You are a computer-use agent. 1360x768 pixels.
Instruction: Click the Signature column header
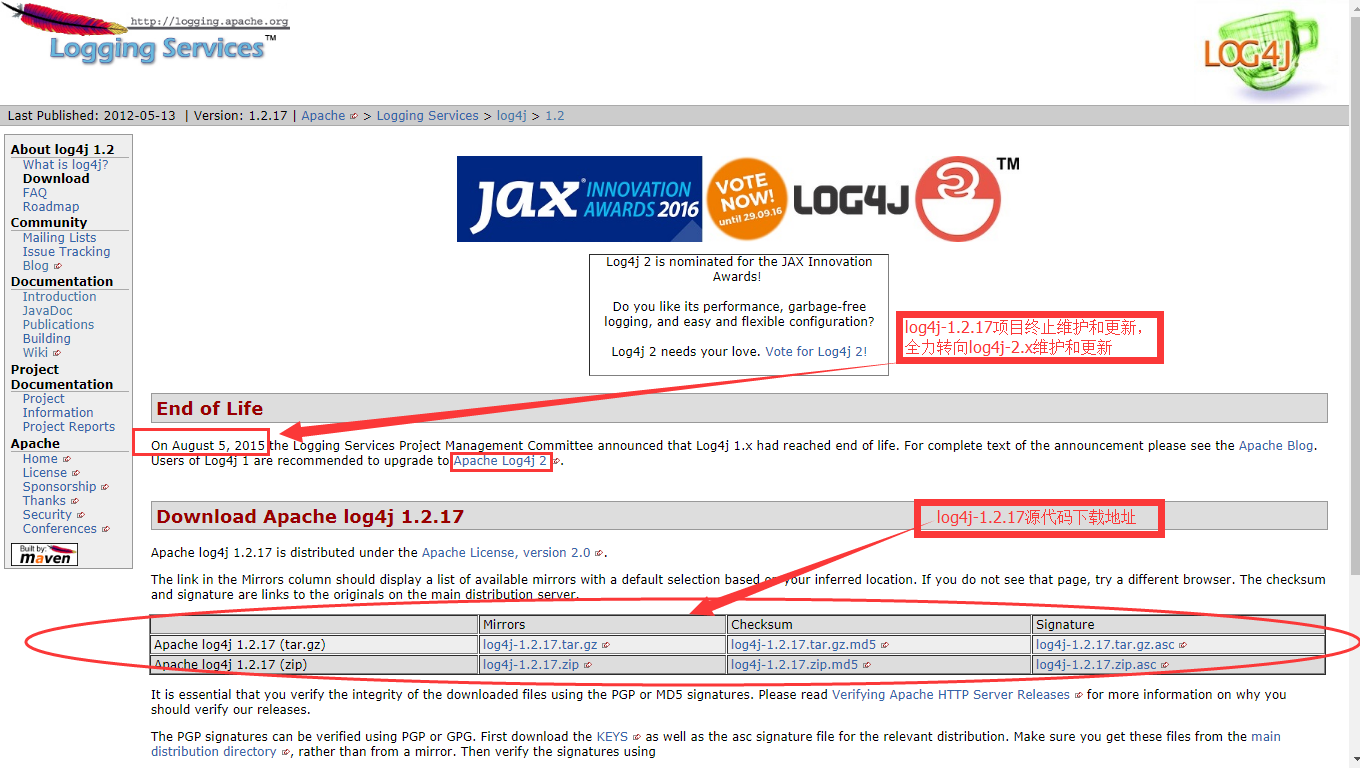click(1179, 625)
